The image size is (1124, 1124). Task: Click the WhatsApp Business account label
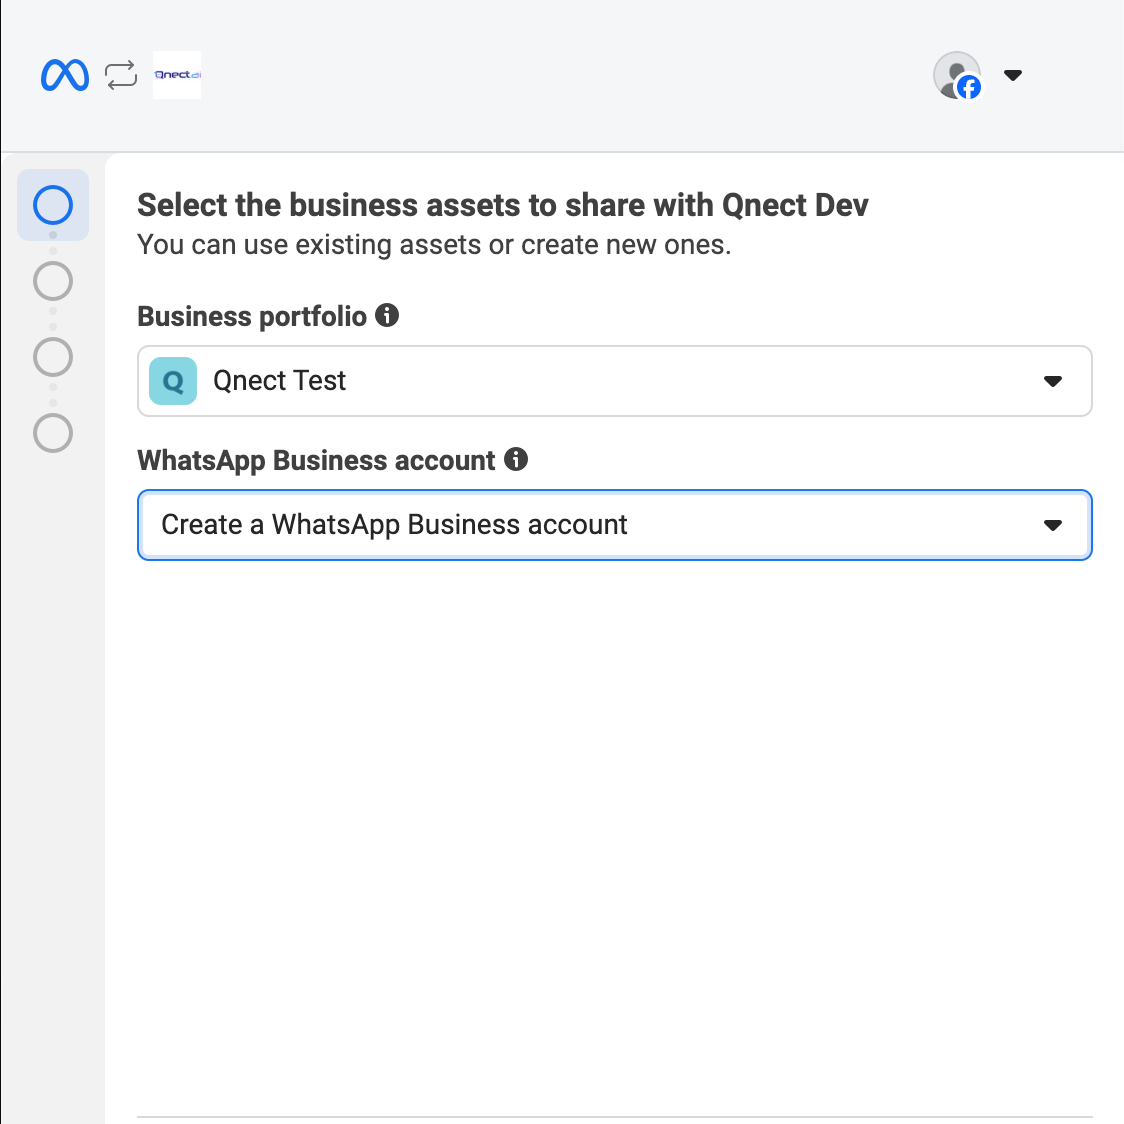pyautogui.click(x=316, y=460)
